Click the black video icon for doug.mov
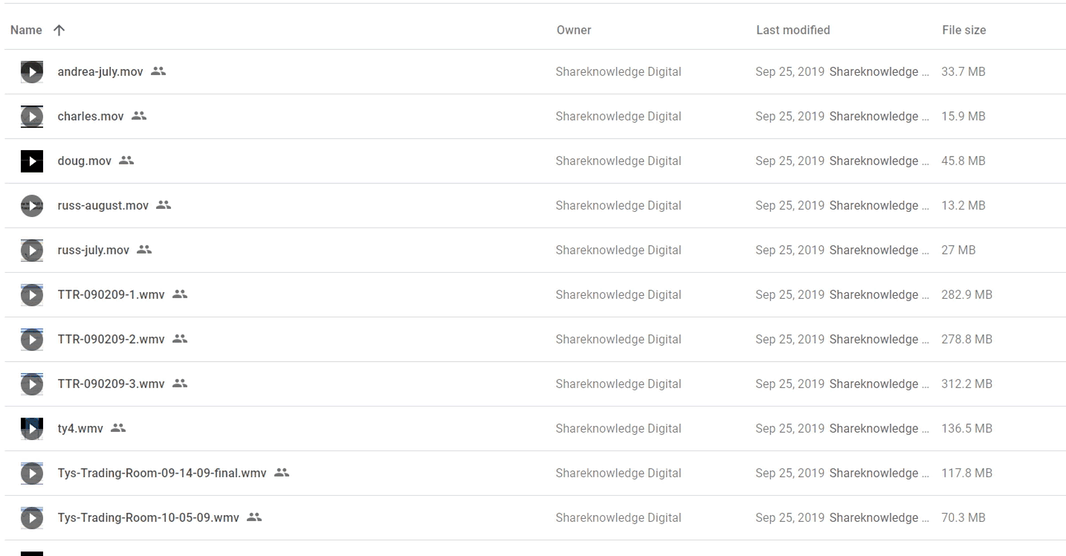 click(x=32, y=161)
